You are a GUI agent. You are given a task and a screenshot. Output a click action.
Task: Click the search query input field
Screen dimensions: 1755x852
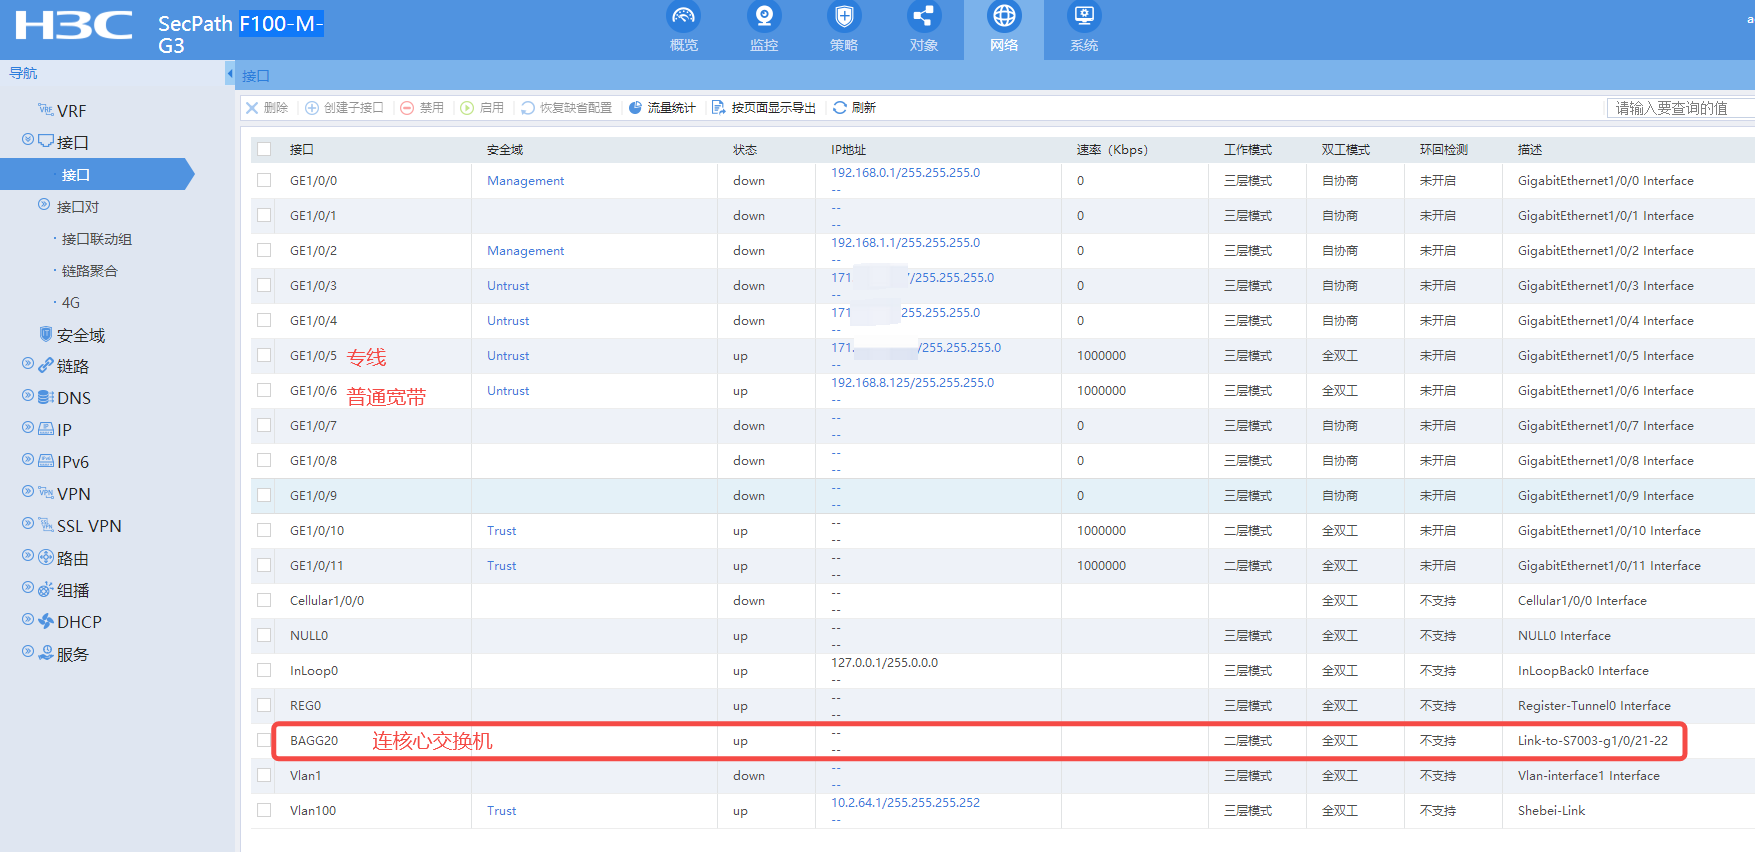coord(1680,108)
